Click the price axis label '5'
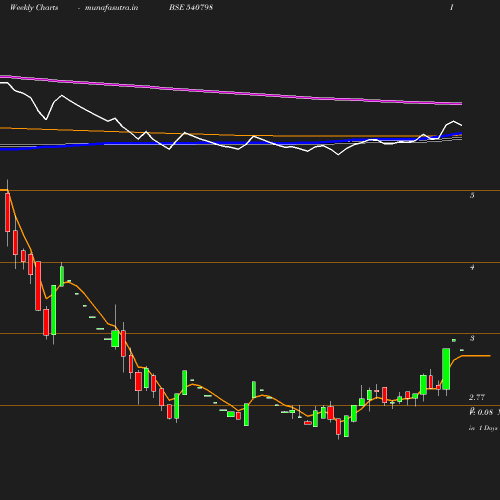Viewport: 500px width, 500px height. pyautogui.click(x=472, y=195)
